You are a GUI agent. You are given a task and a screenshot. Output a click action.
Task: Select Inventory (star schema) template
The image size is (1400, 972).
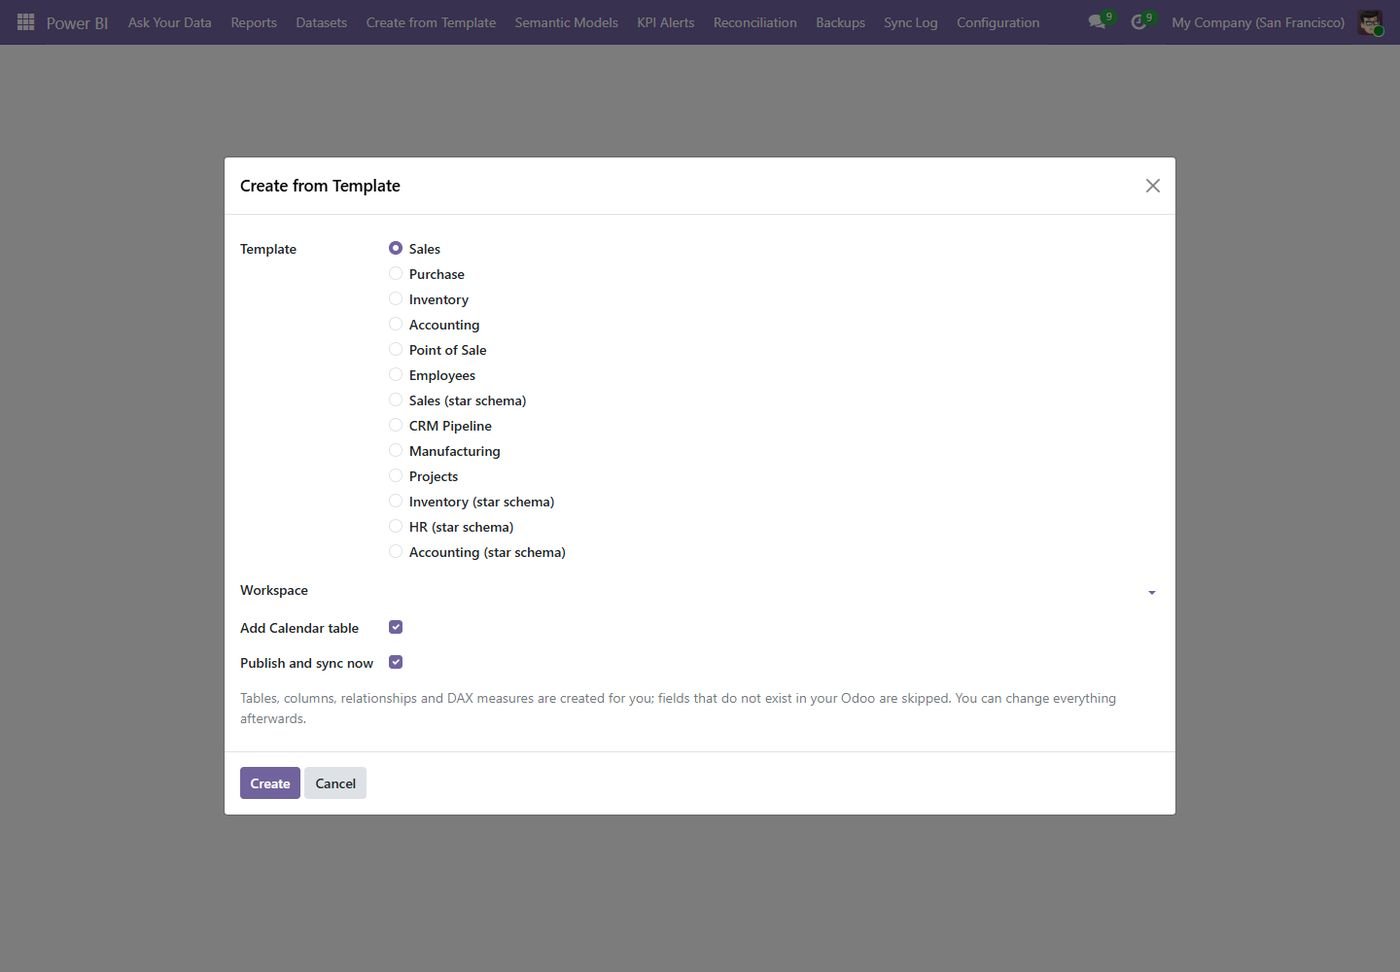click(396, 501)
